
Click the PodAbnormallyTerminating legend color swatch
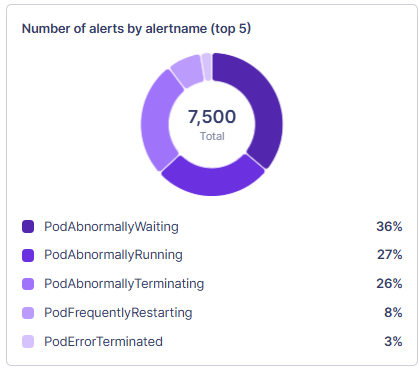[28, 284]
